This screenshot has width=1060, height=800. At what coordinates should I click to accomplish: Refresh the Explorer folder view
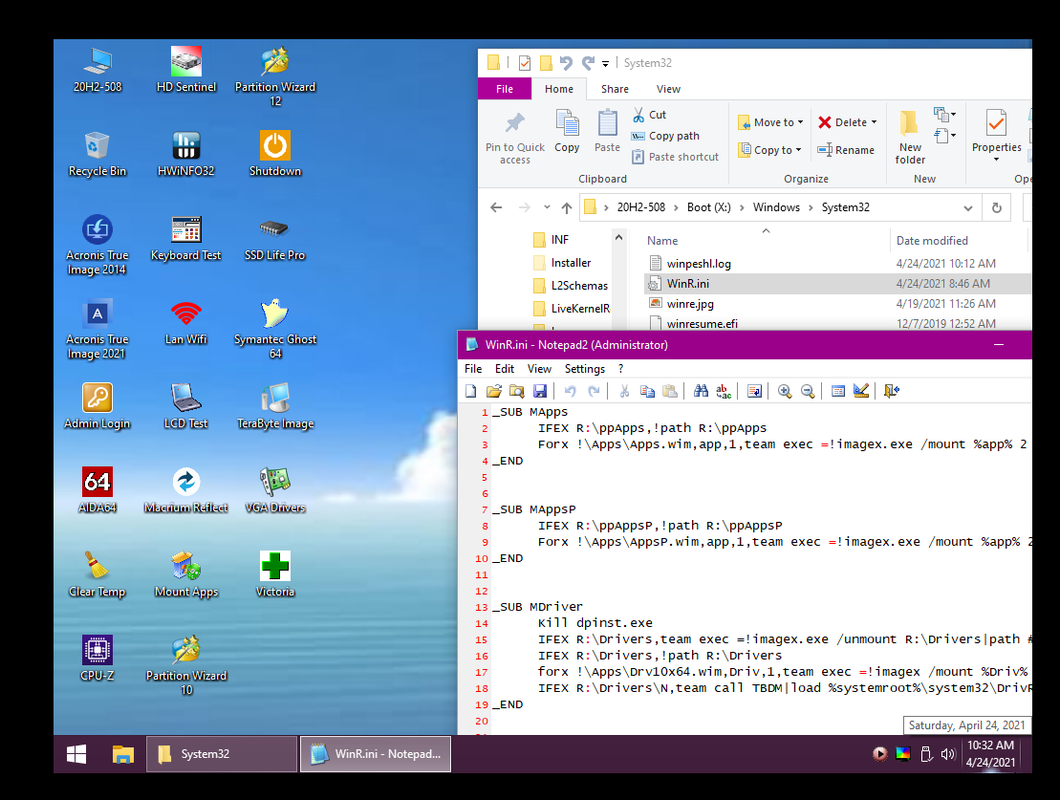coord(996,208)
